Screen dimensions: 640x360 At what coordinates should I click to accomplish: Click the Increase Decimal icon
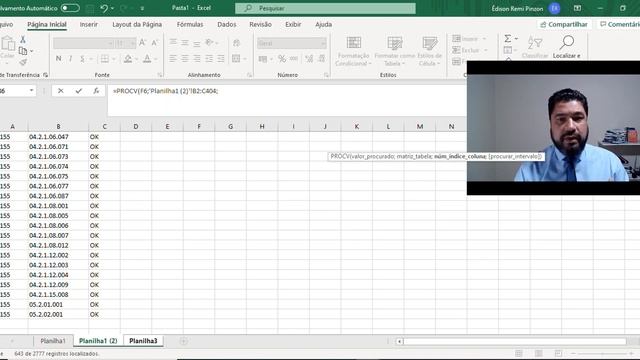click(x=309, y=59)
